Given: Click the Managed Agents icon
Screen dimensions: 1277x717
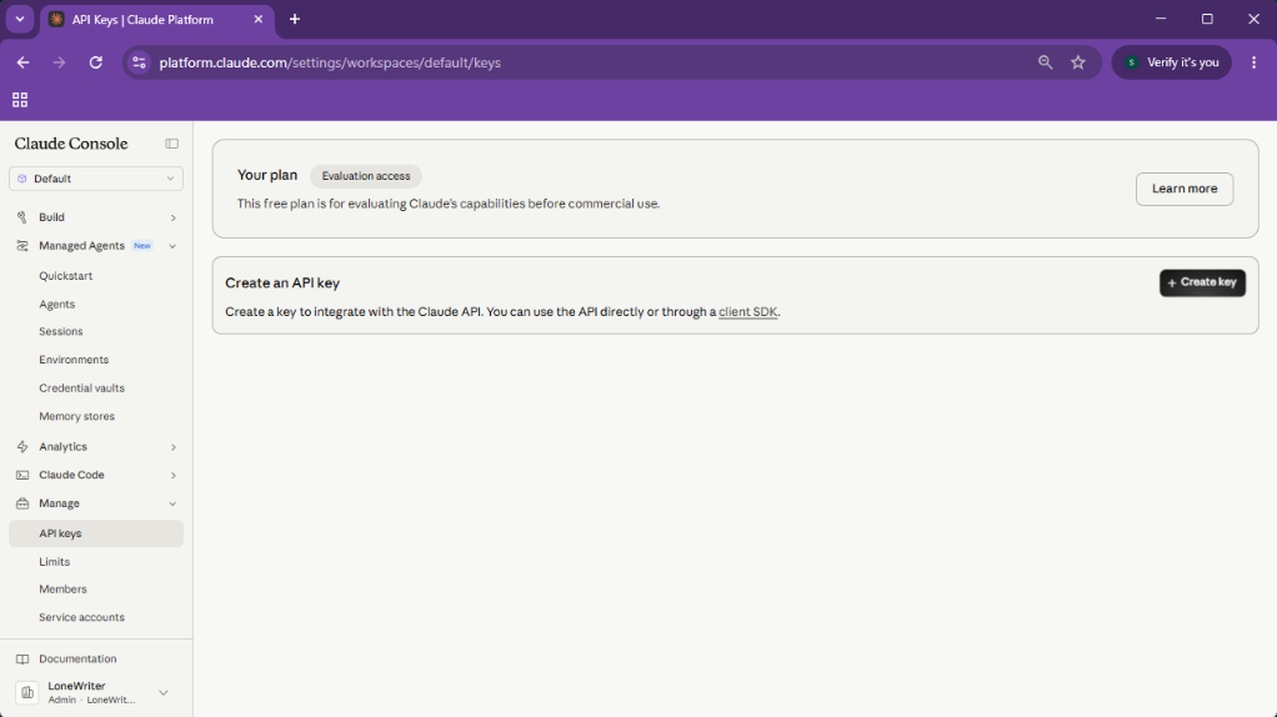Looking at the screenshot, I should point(22,246).
